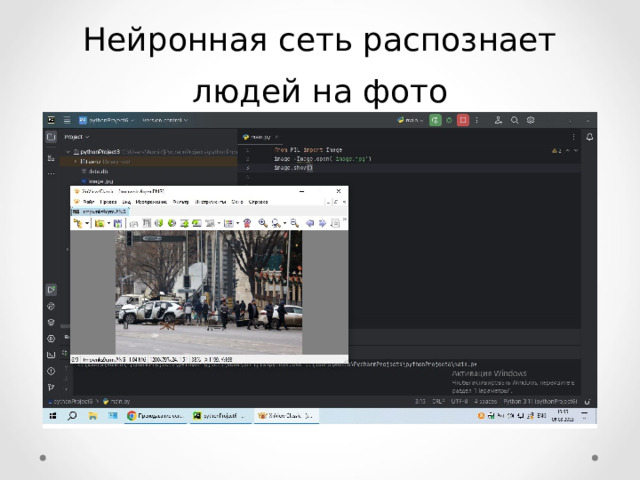Open PyCharm settings gear icon
This screenshot has height=480, width=640.
point(531,120)
